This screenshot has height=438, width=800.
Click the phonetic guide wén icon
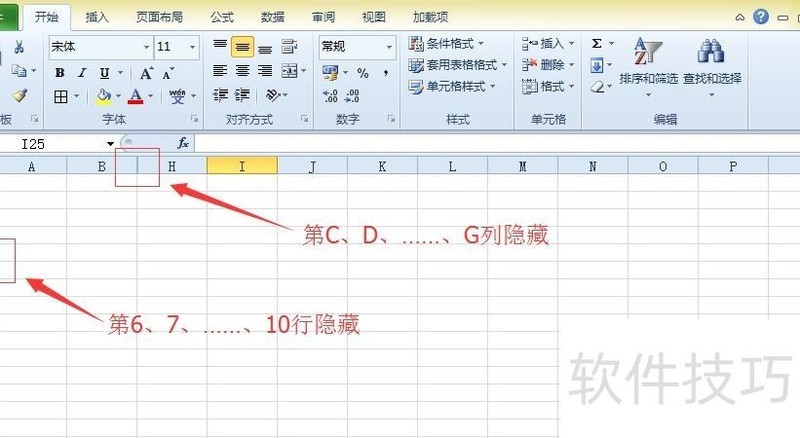pos(177,96)
